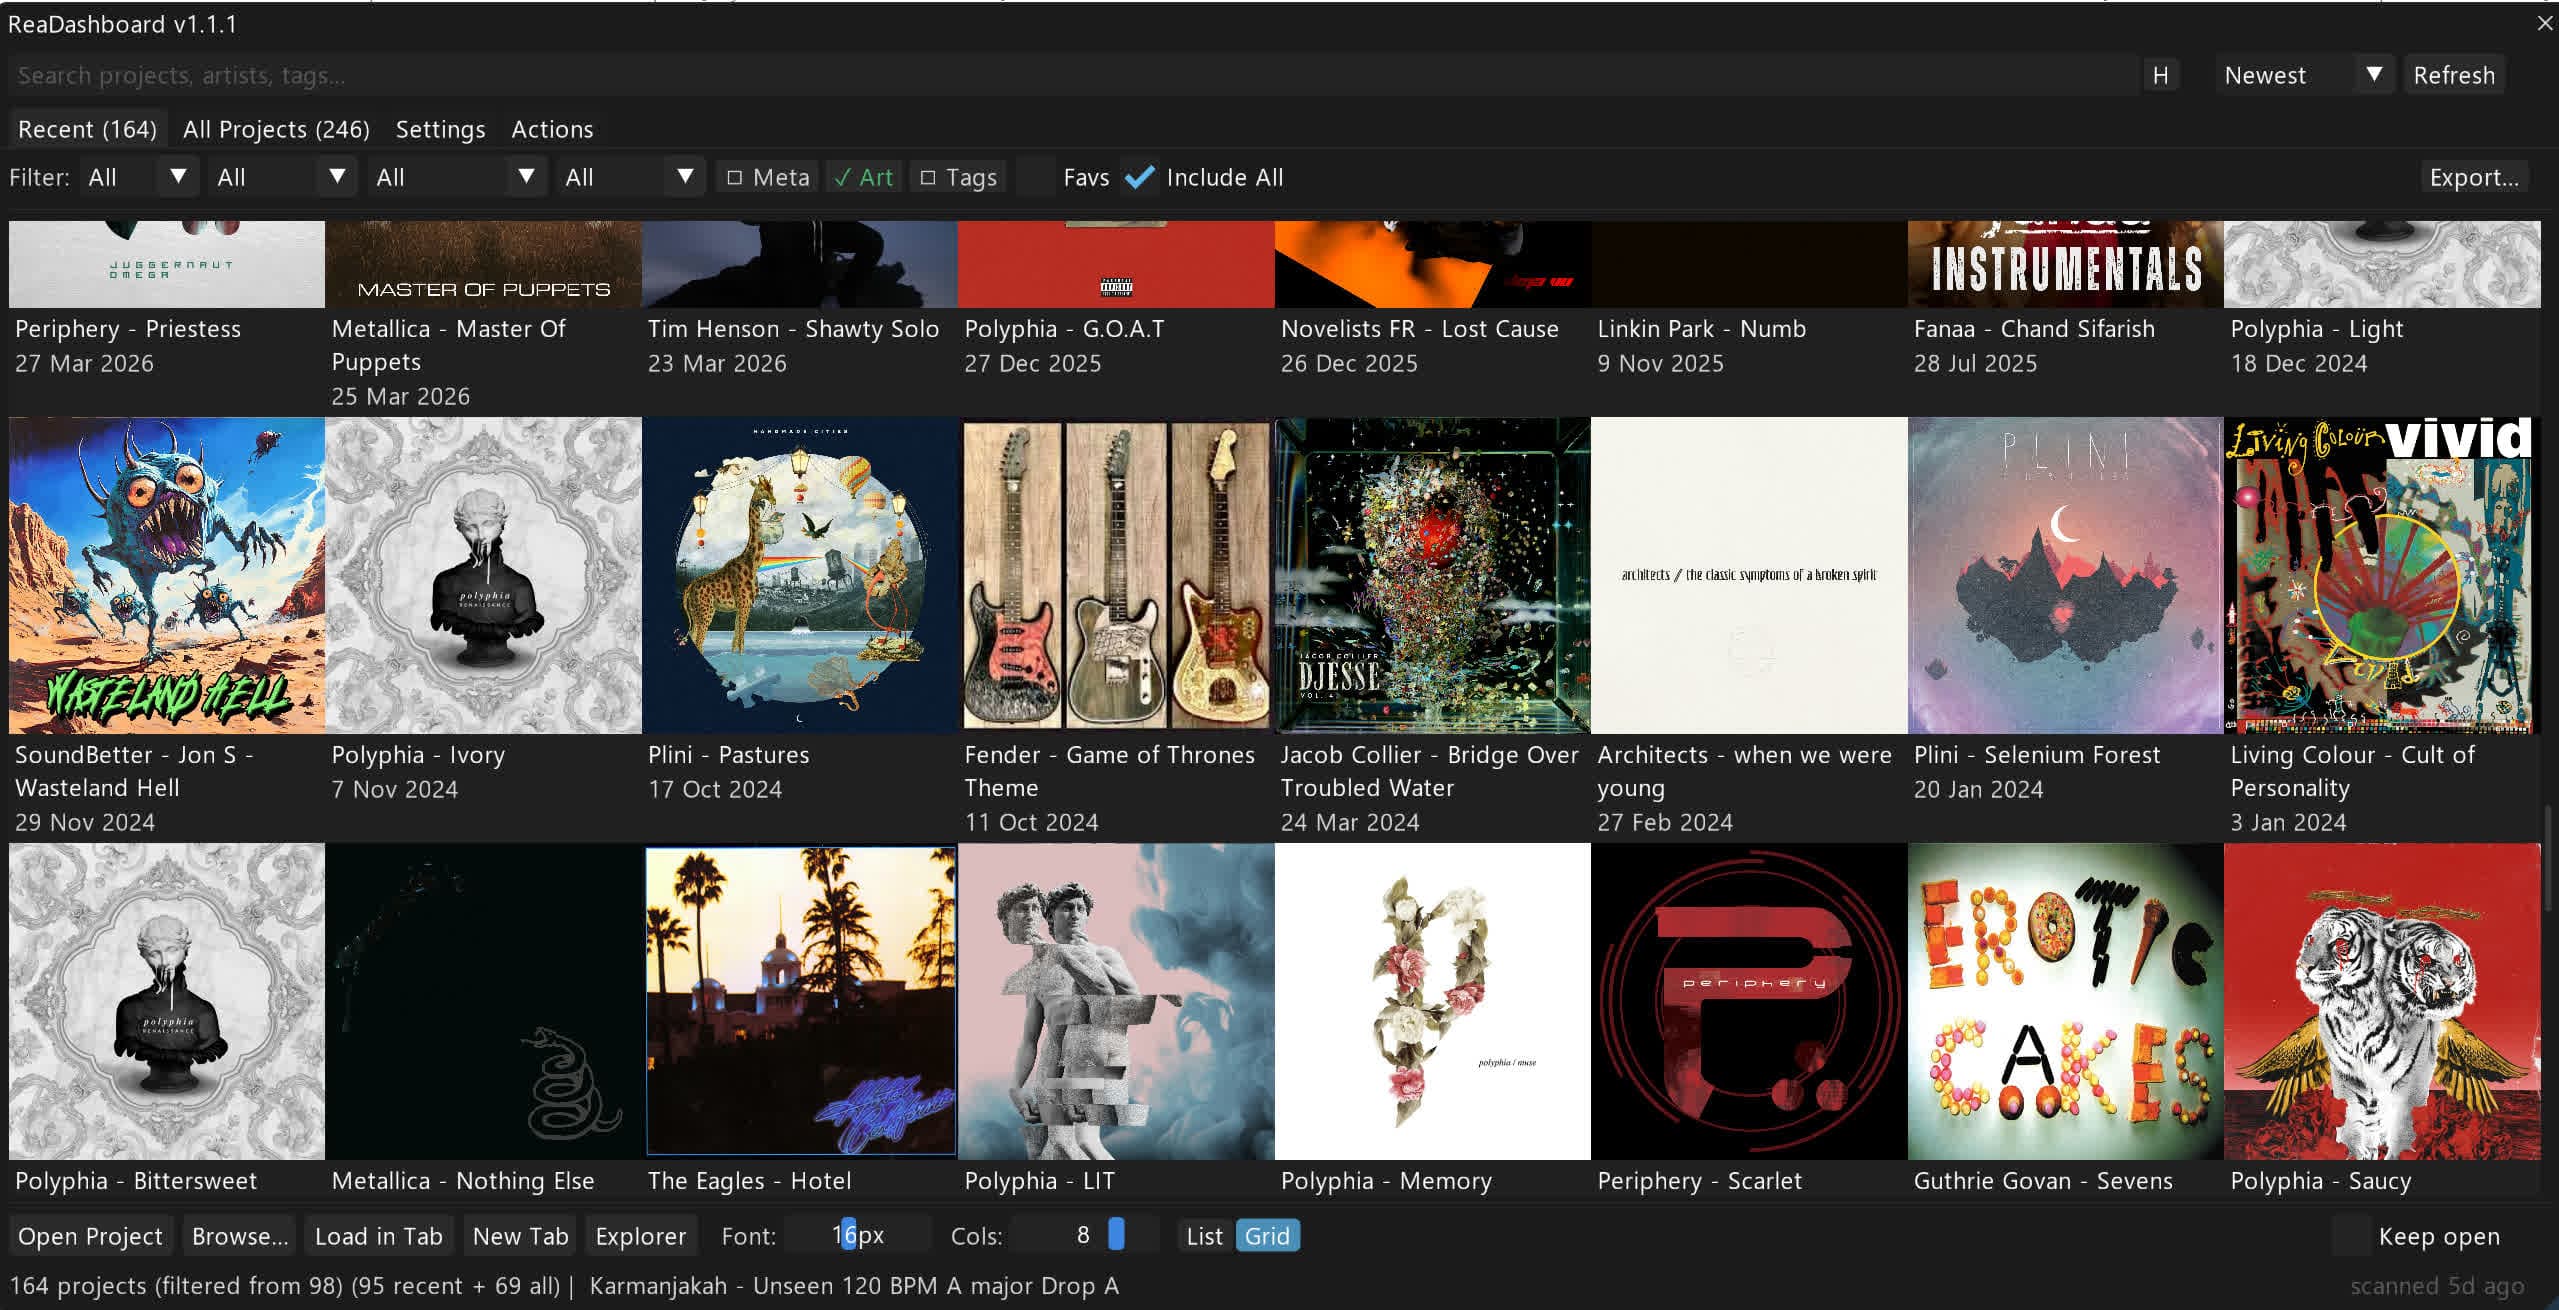Click the Refresh button
The width and height of the screenshot is (2559, 1310).
(2453, 75)
